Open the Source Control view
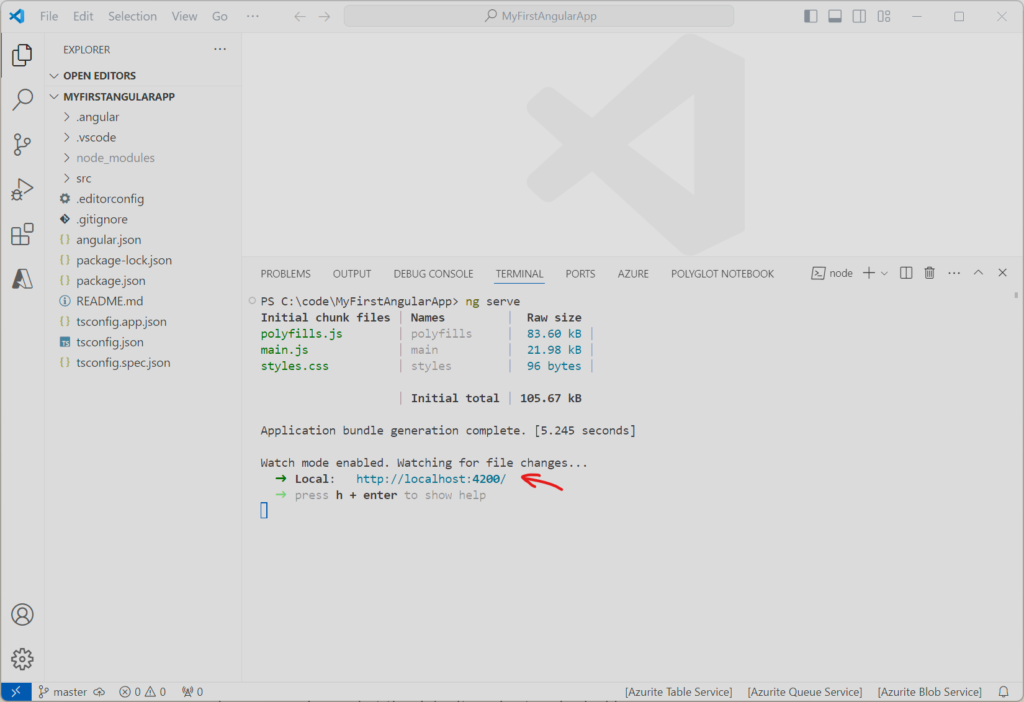The image size is (1024, 702). tap(22, 145)
